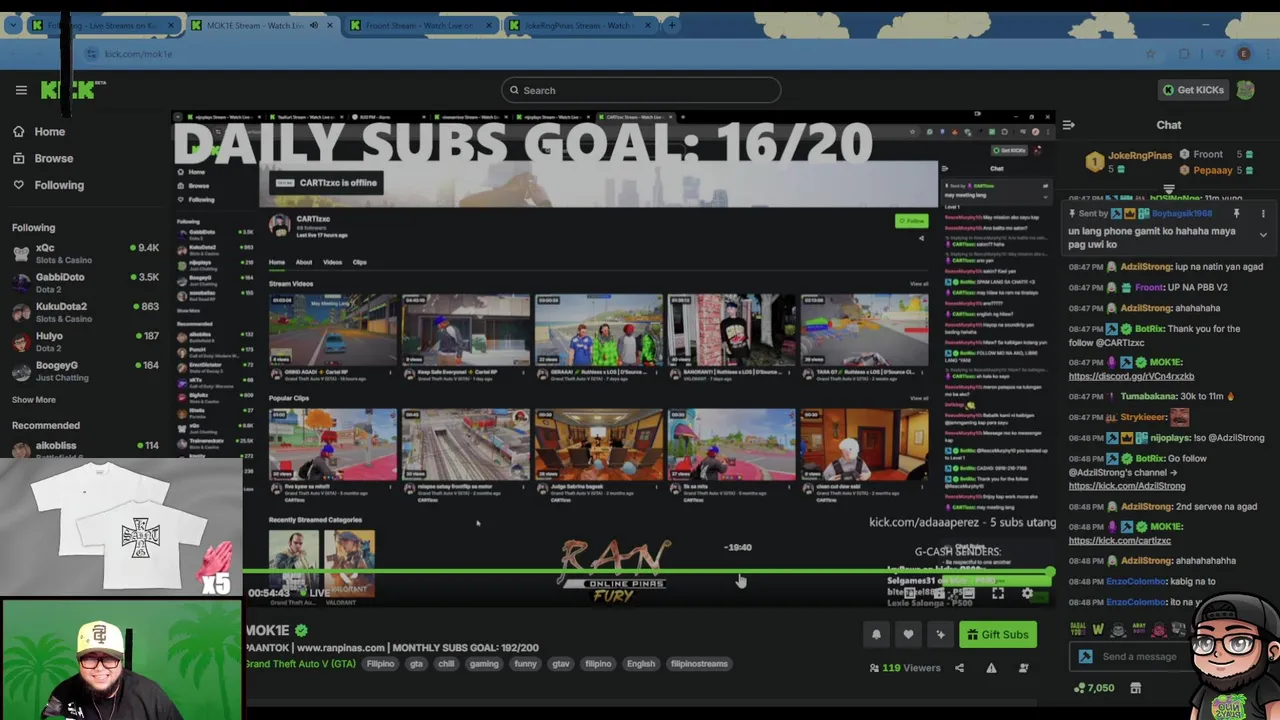1280x720 pixels.
Task: Click JokeRingPinas in chat leaderboard
Action: [1140, 156]
